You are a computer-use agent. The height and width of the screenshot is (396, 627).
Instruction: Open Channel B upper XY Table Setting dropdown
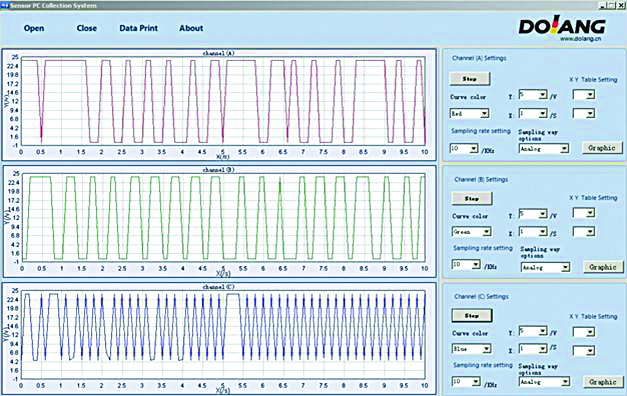(x=584, y=213)
